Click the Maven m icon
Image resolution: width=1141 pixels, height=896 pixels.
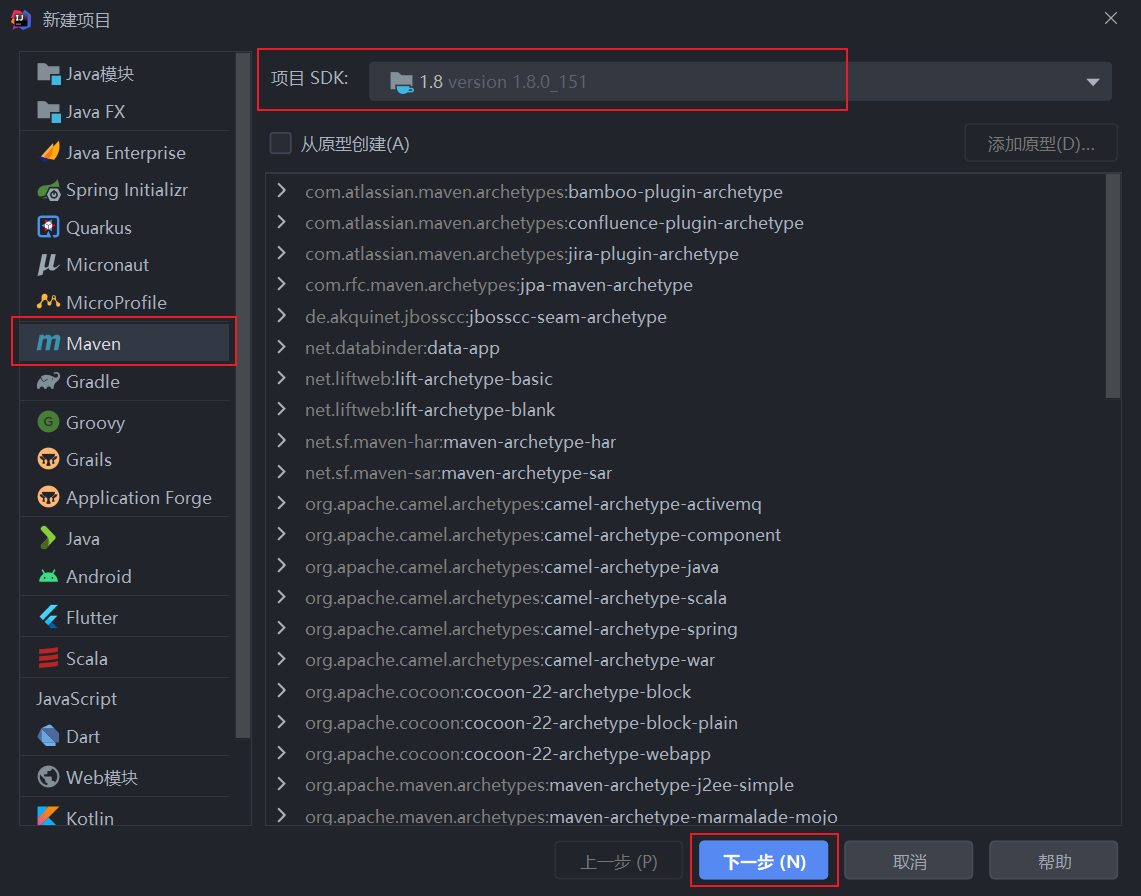point(49,343)
